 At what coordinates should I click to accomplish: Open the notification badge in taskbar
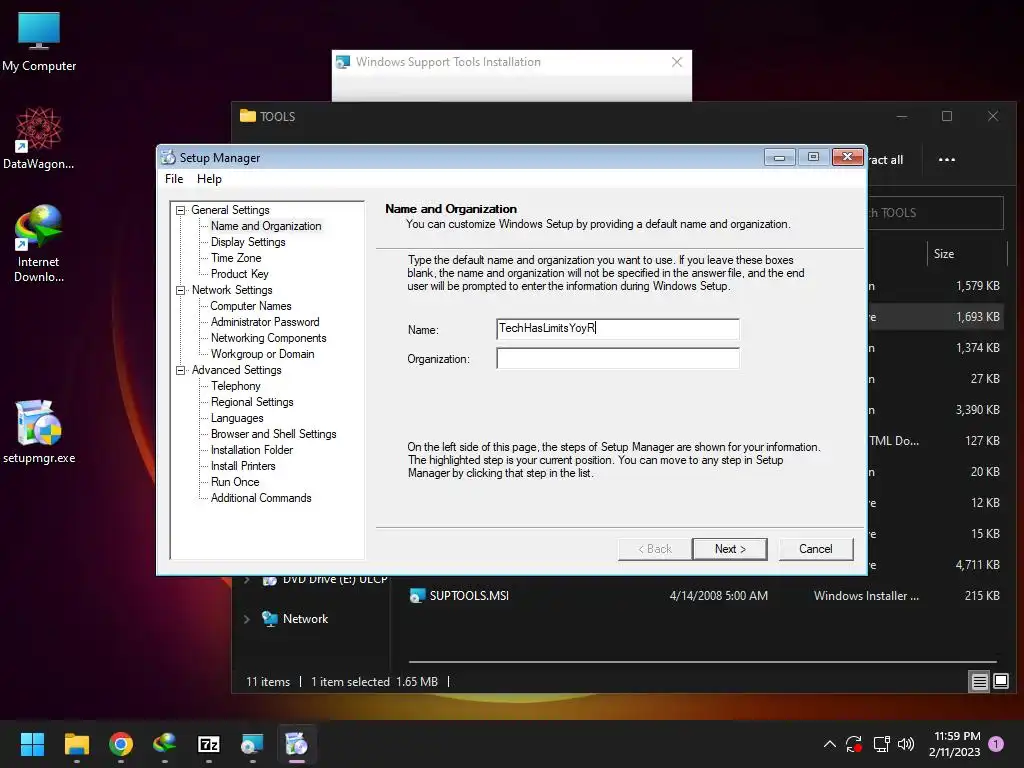coord(996,744)
